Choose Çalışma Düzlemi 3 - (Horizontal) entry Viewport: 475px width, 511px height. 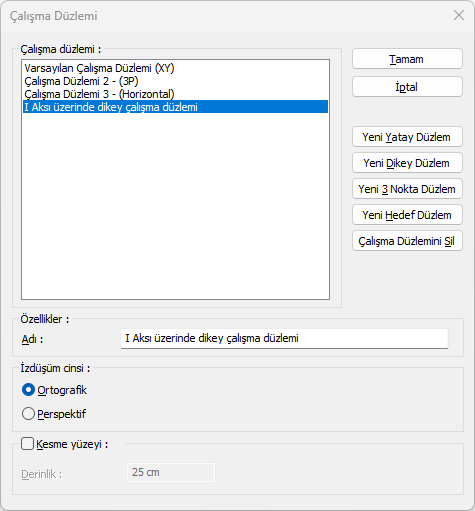tap(99, 94)
